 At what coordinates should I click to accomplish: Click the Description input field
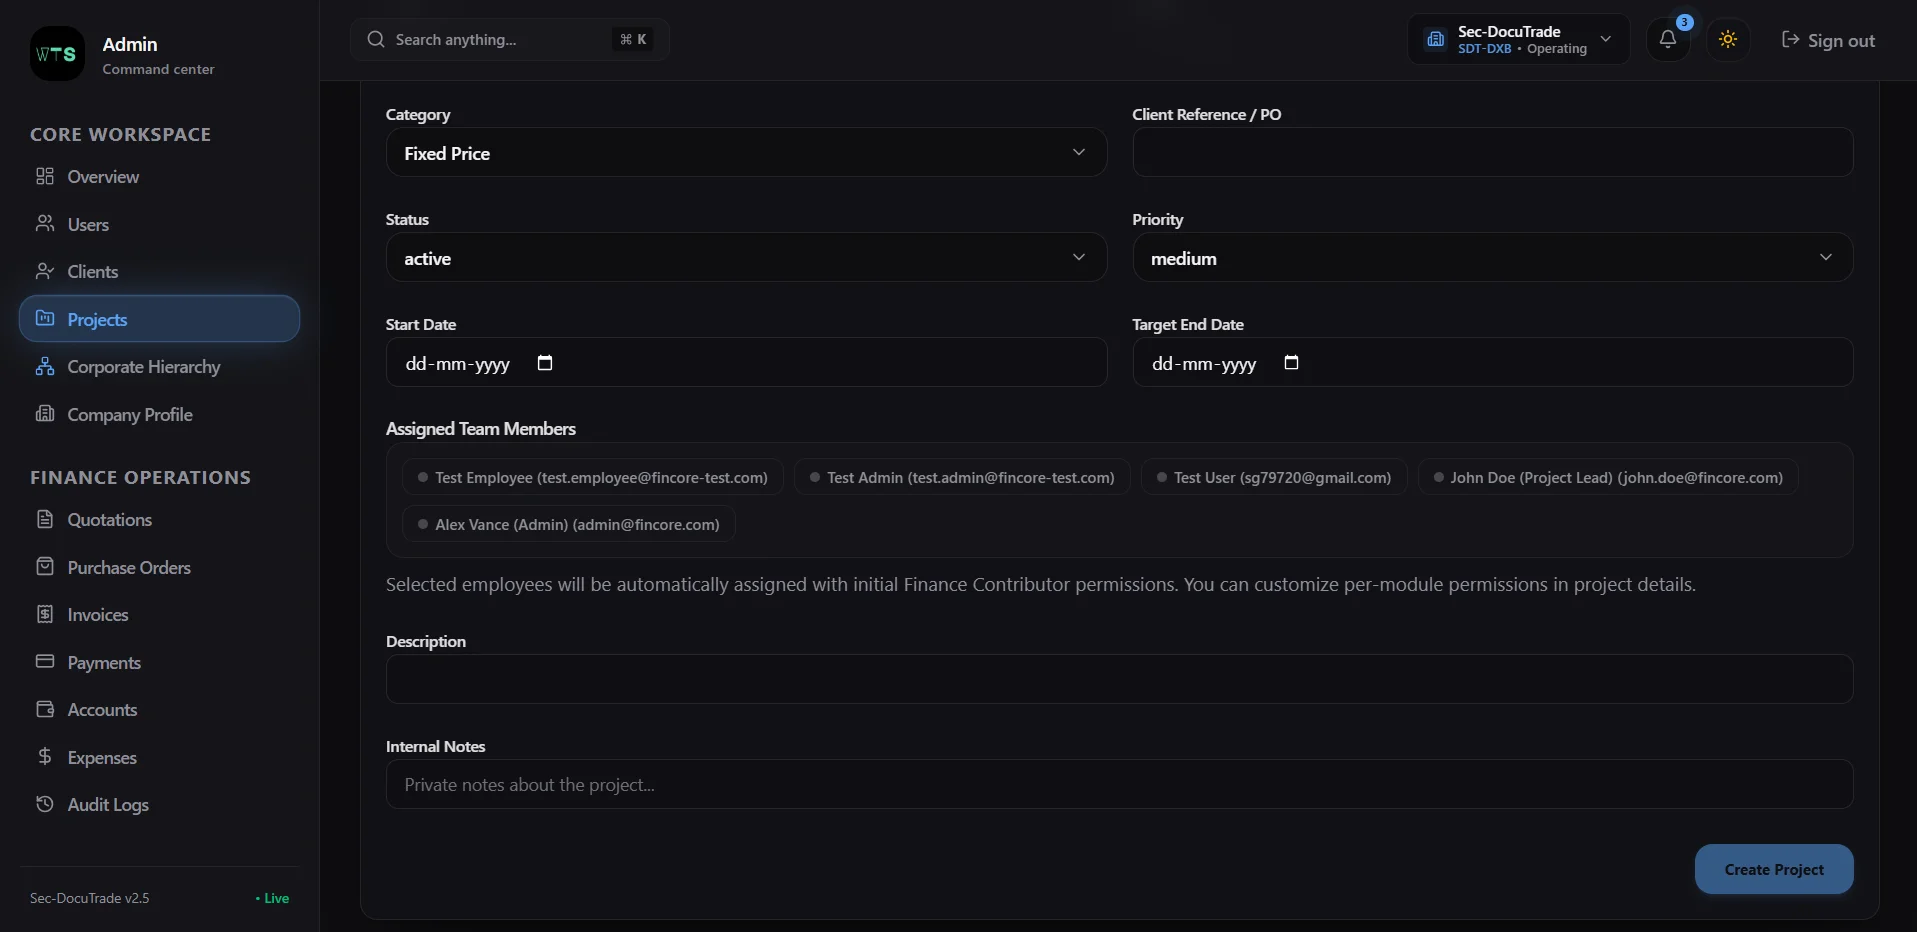tap(1119, 679)
